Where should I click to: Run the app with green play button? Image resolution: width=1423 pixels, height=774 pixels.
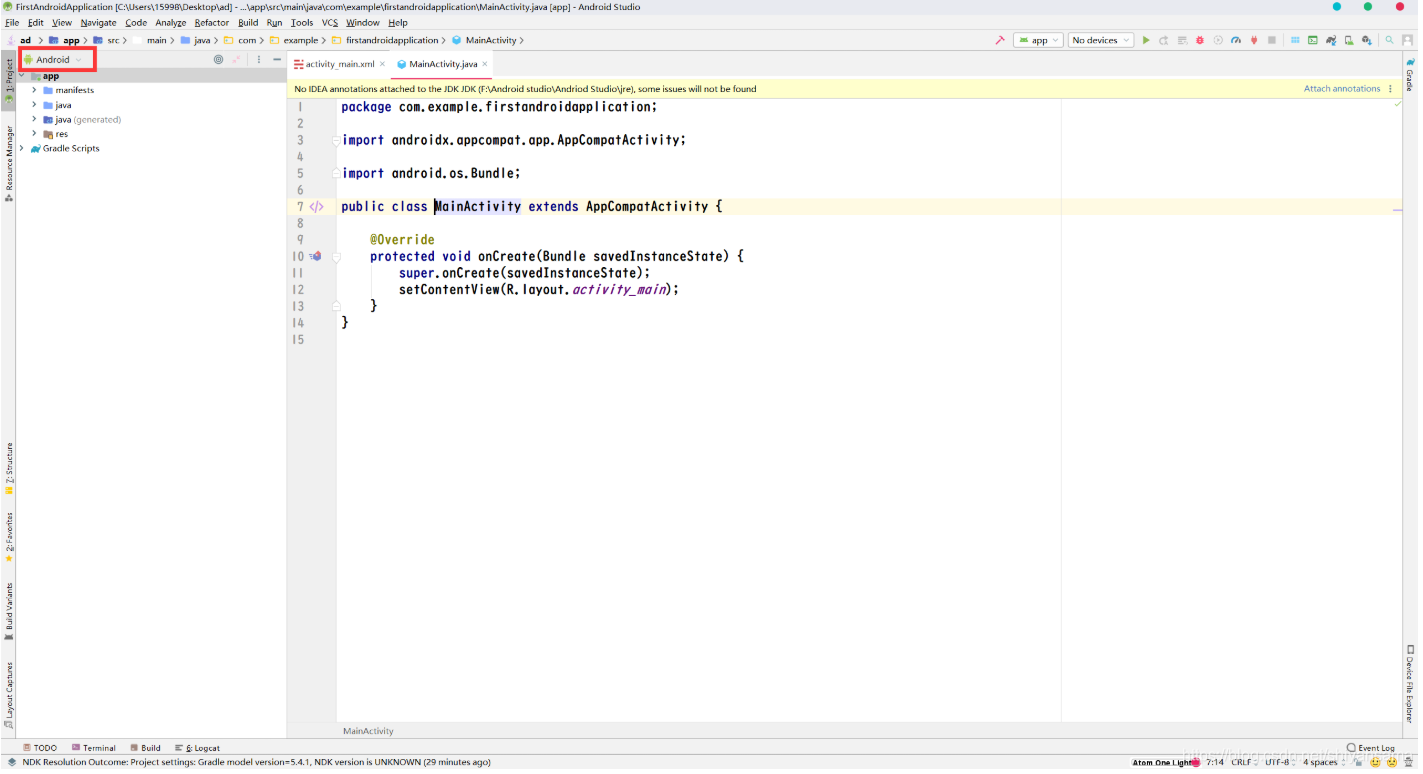coord(1146,40)
